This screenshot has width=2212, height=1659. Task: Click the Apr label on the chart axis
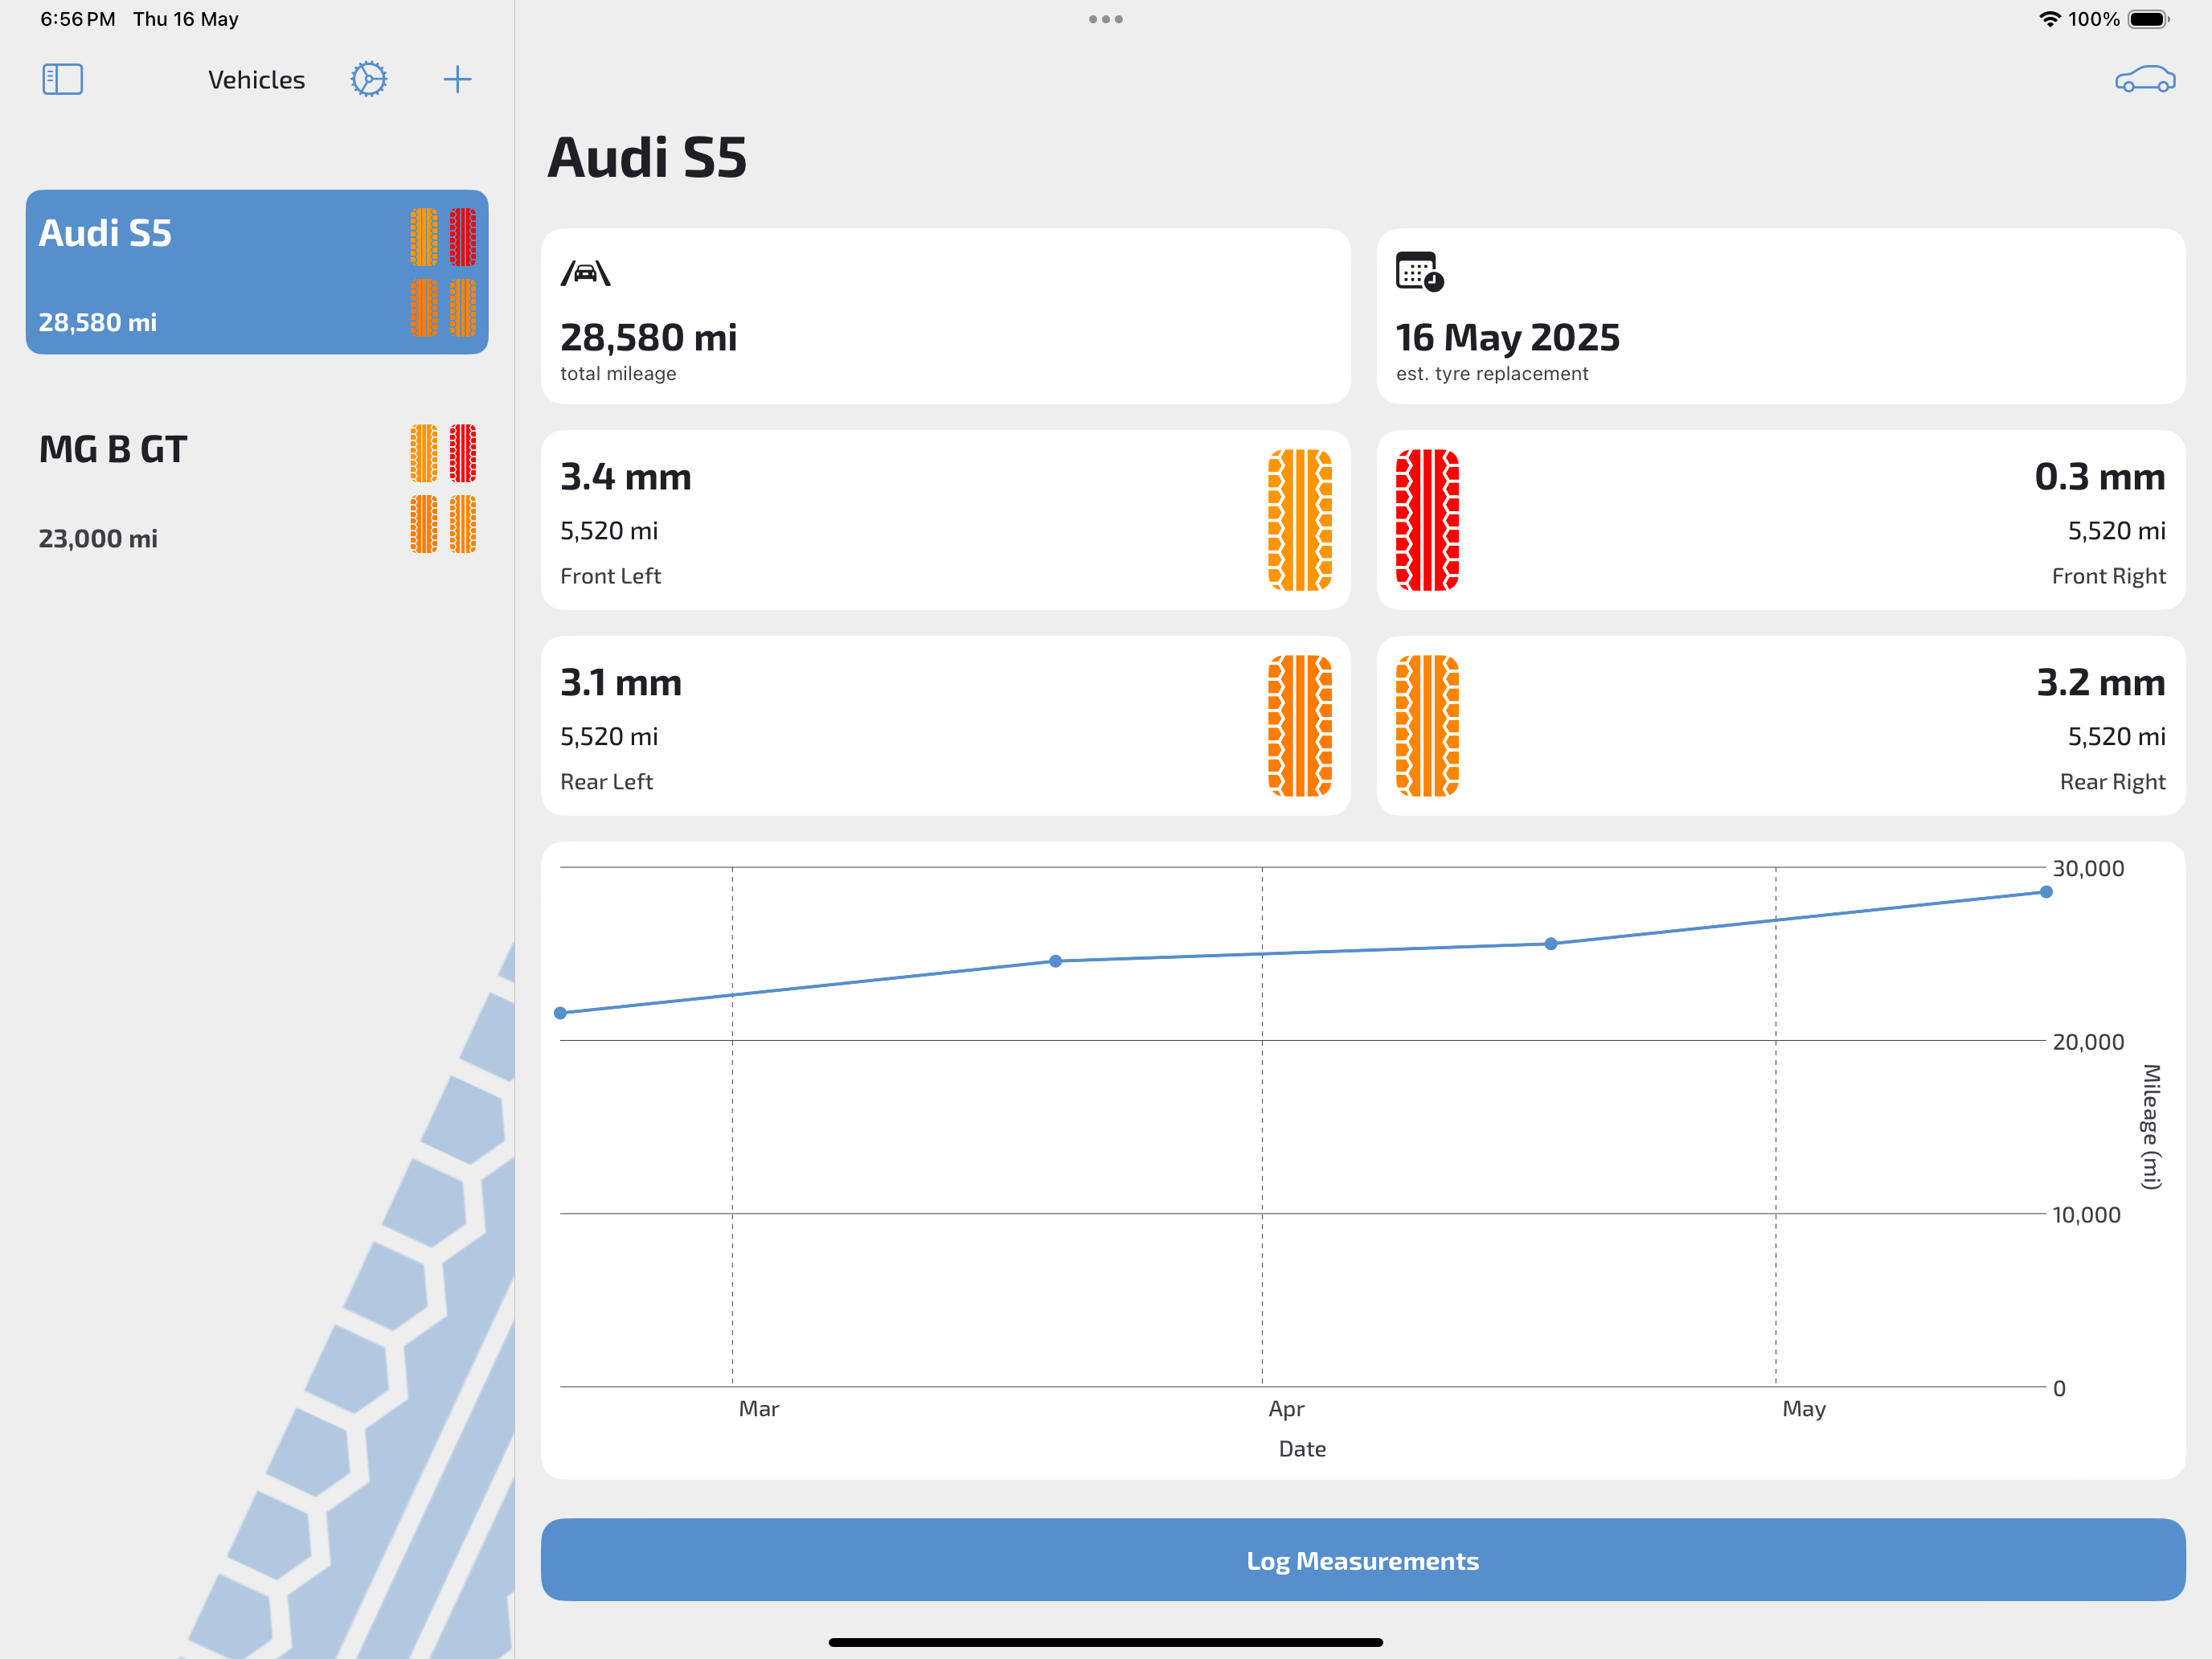(x=1286, y=1409)
